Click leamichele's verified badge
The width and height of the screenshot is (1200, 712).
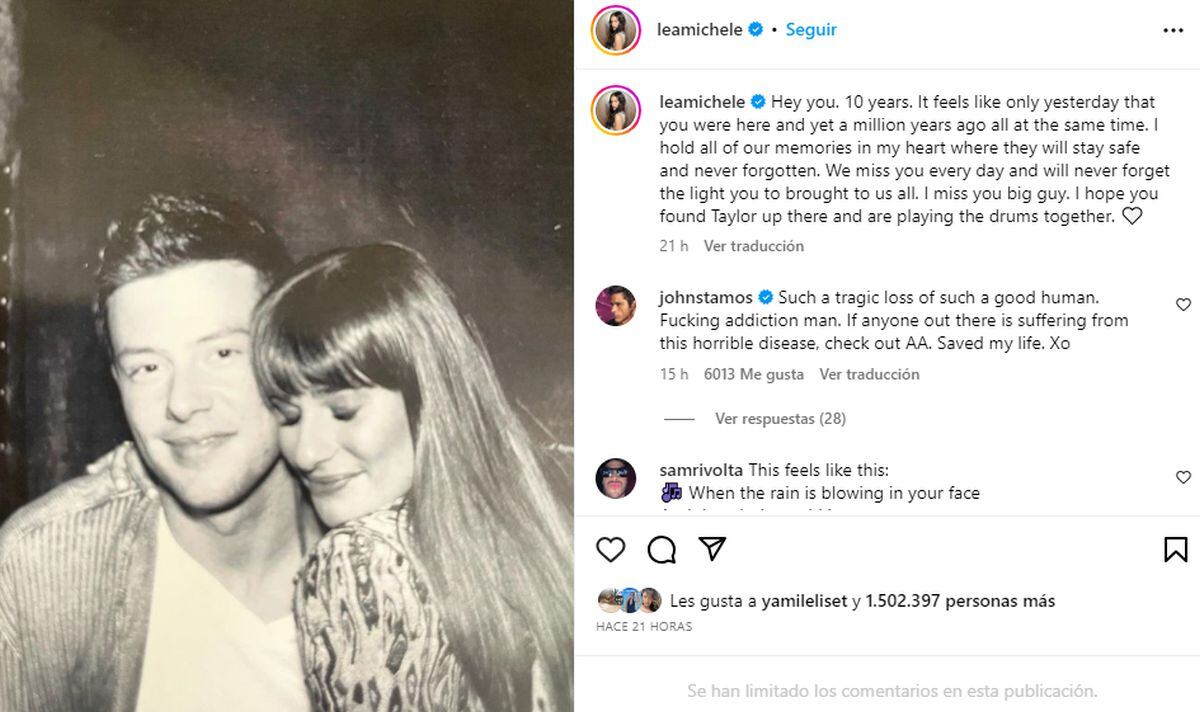pos(756,29)
